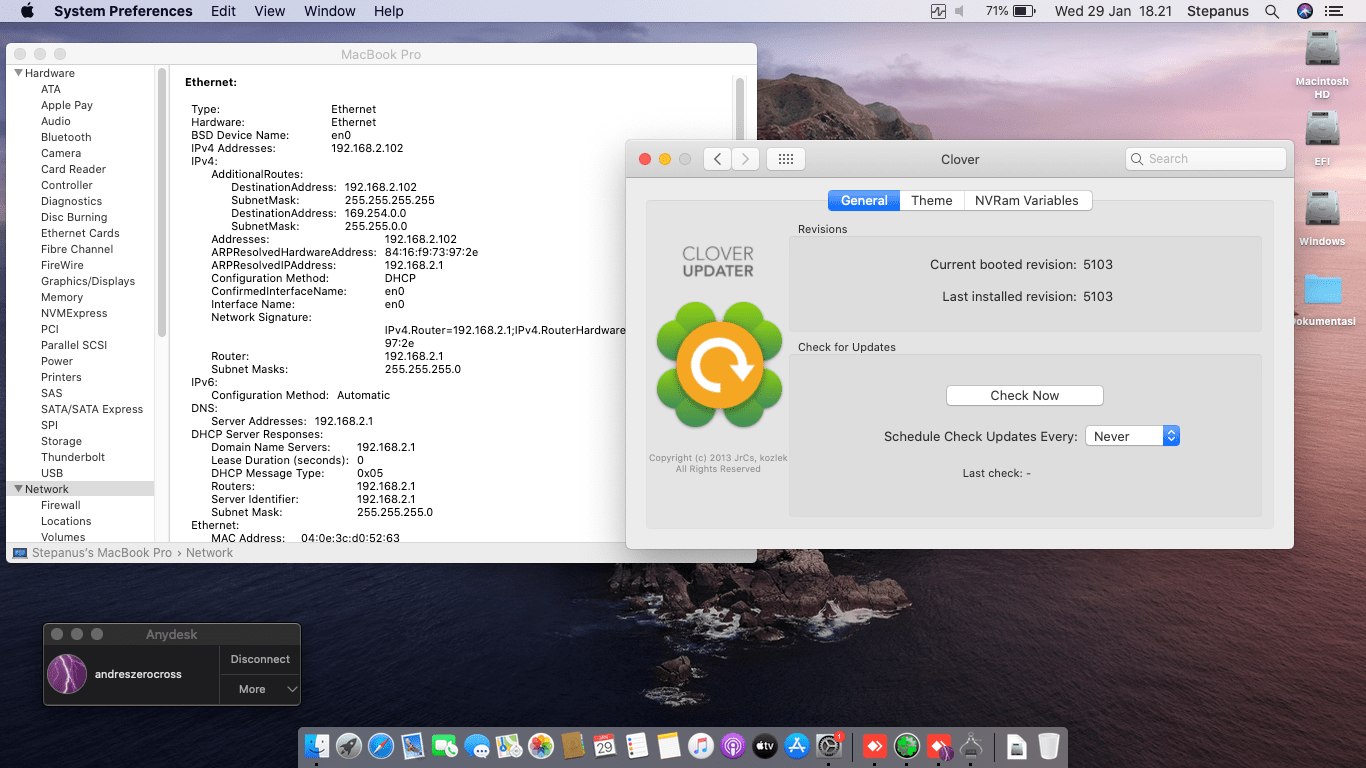1366x768 pixels.
Task: Open the NVRam Variables tab
Action: click(x=1028, y=200)
